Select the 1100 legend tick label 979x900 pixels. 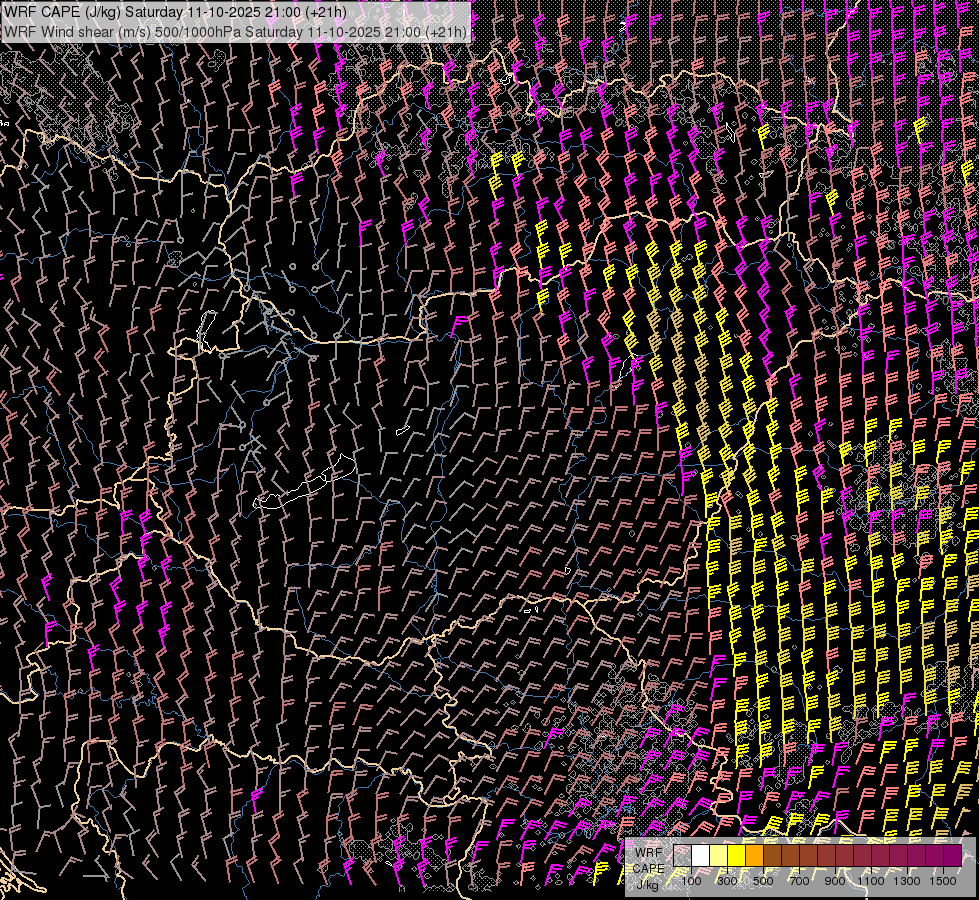pyautogui.click(x=871, y=881)
